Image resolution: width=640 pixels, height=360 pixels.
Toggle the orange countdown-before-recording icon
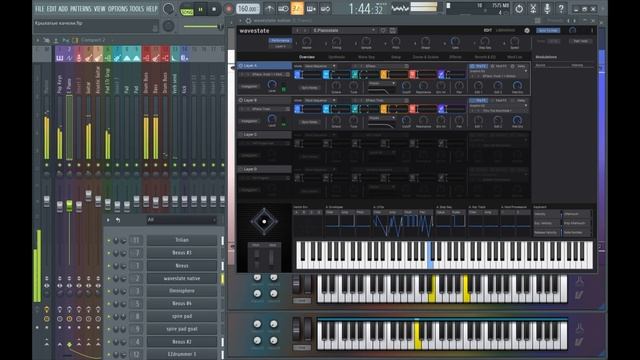(297, 9)
